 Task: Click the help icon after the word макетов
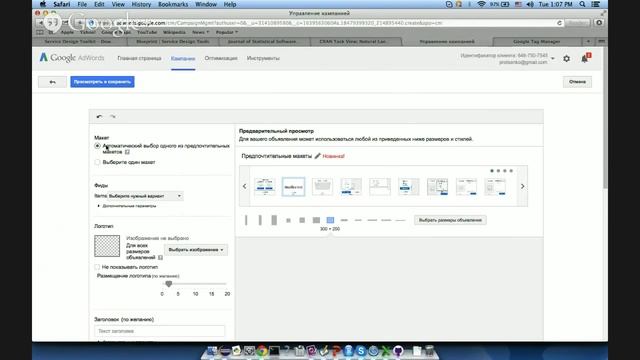pyautogui.click(x=127, y=152)
